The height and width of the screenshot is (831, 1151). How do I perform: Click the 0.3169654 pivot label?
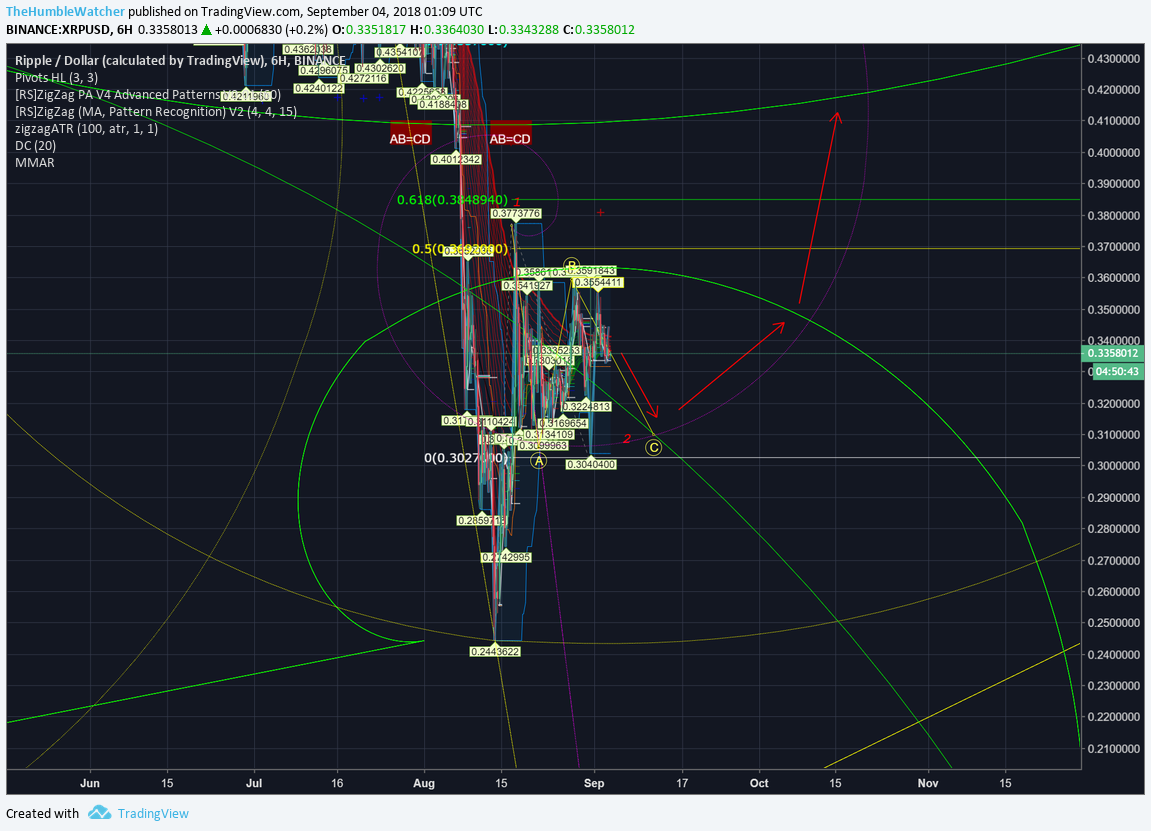(x=563, y=423)
